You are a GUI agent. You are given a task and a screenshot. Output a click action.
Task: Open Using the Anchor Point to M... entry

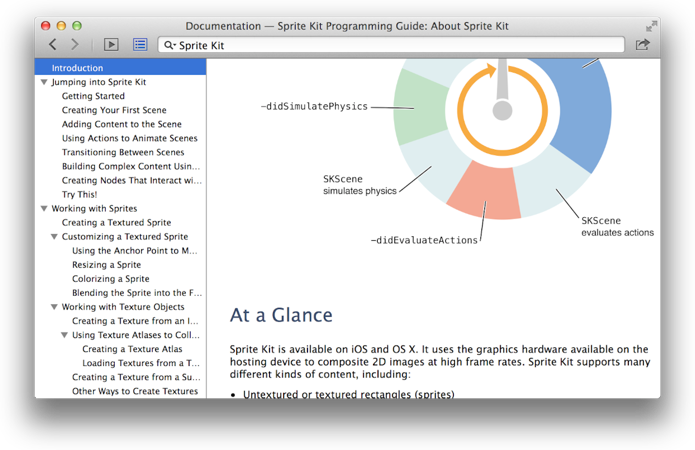point(135,251)
